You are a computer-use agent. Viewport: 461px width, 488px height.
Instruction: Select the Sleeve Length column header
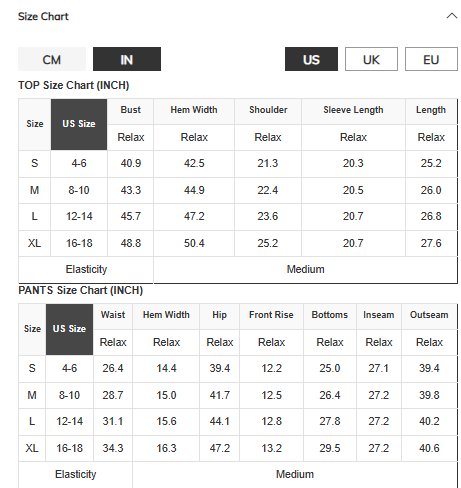coord(353,110)
